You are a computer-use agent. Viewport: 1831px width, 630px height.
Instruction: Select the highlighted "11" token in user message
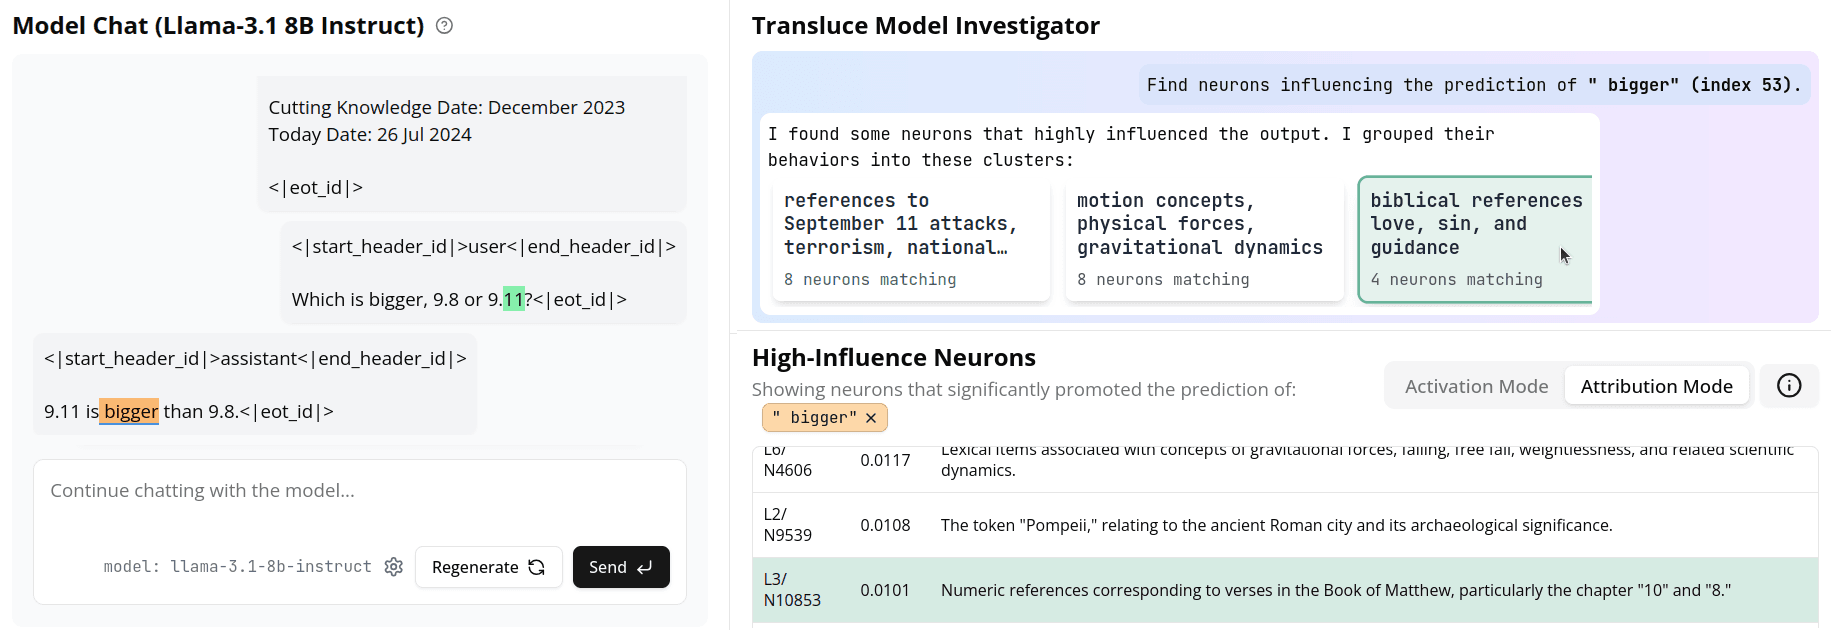click(x=514, y=299)
